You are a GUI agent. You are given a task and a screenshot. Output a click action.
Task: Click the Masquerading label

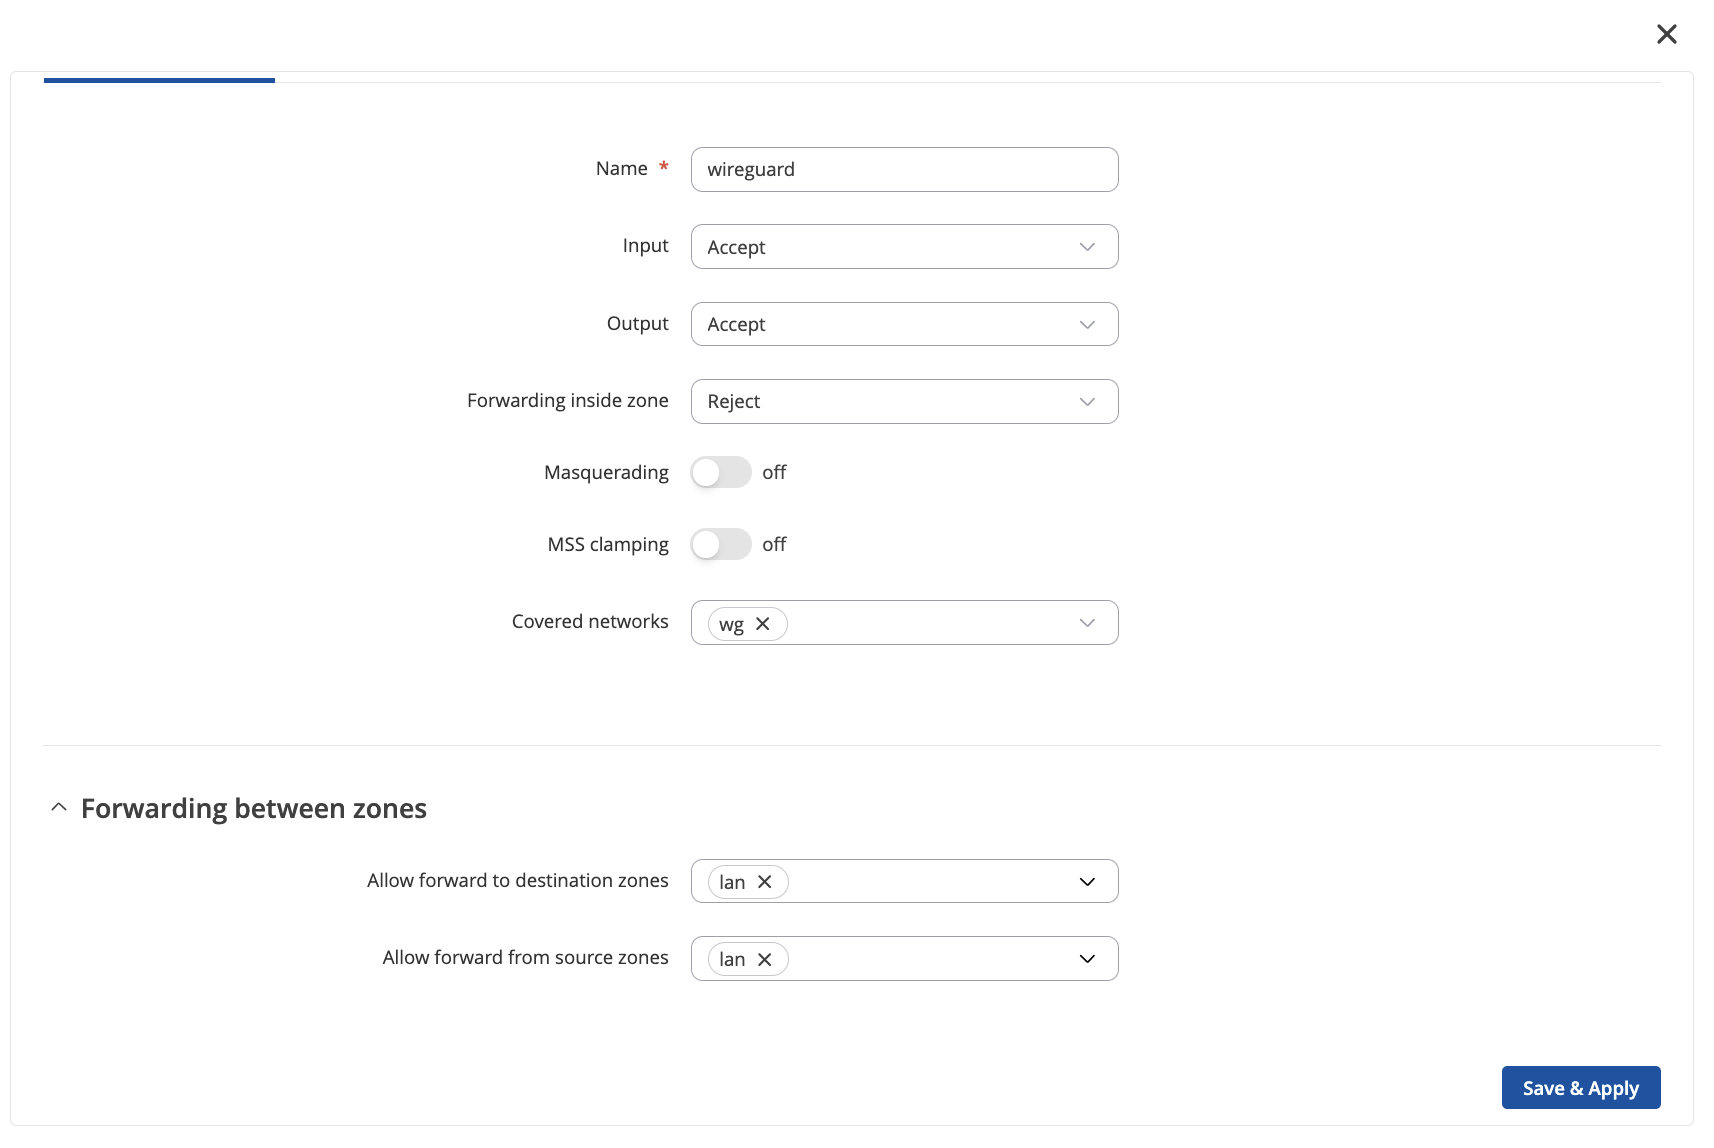click(x=606, y=472)
